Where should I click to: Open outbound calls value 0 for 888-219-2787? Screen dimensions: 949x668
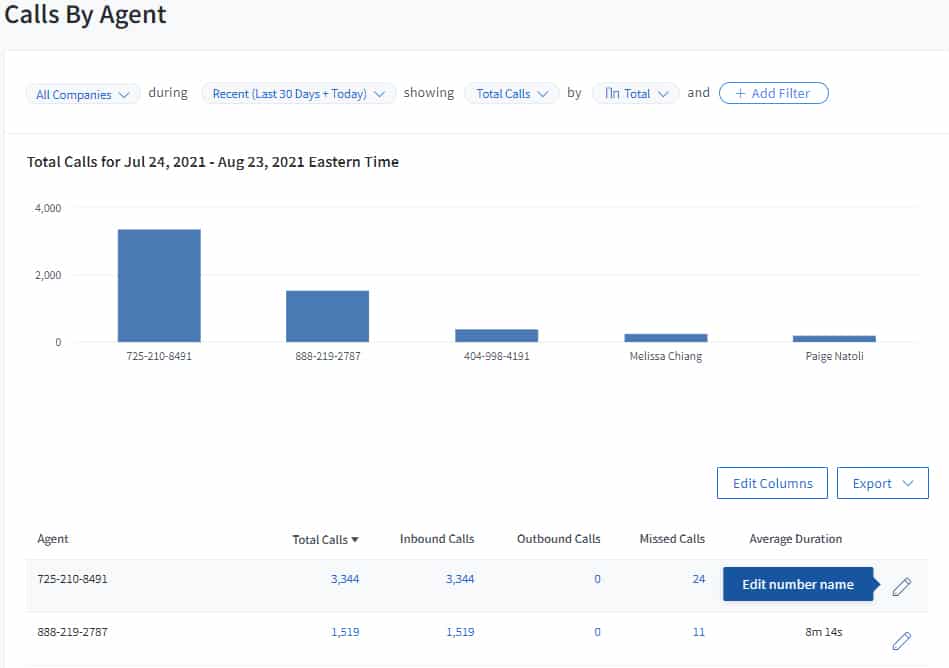click(597, 632)
